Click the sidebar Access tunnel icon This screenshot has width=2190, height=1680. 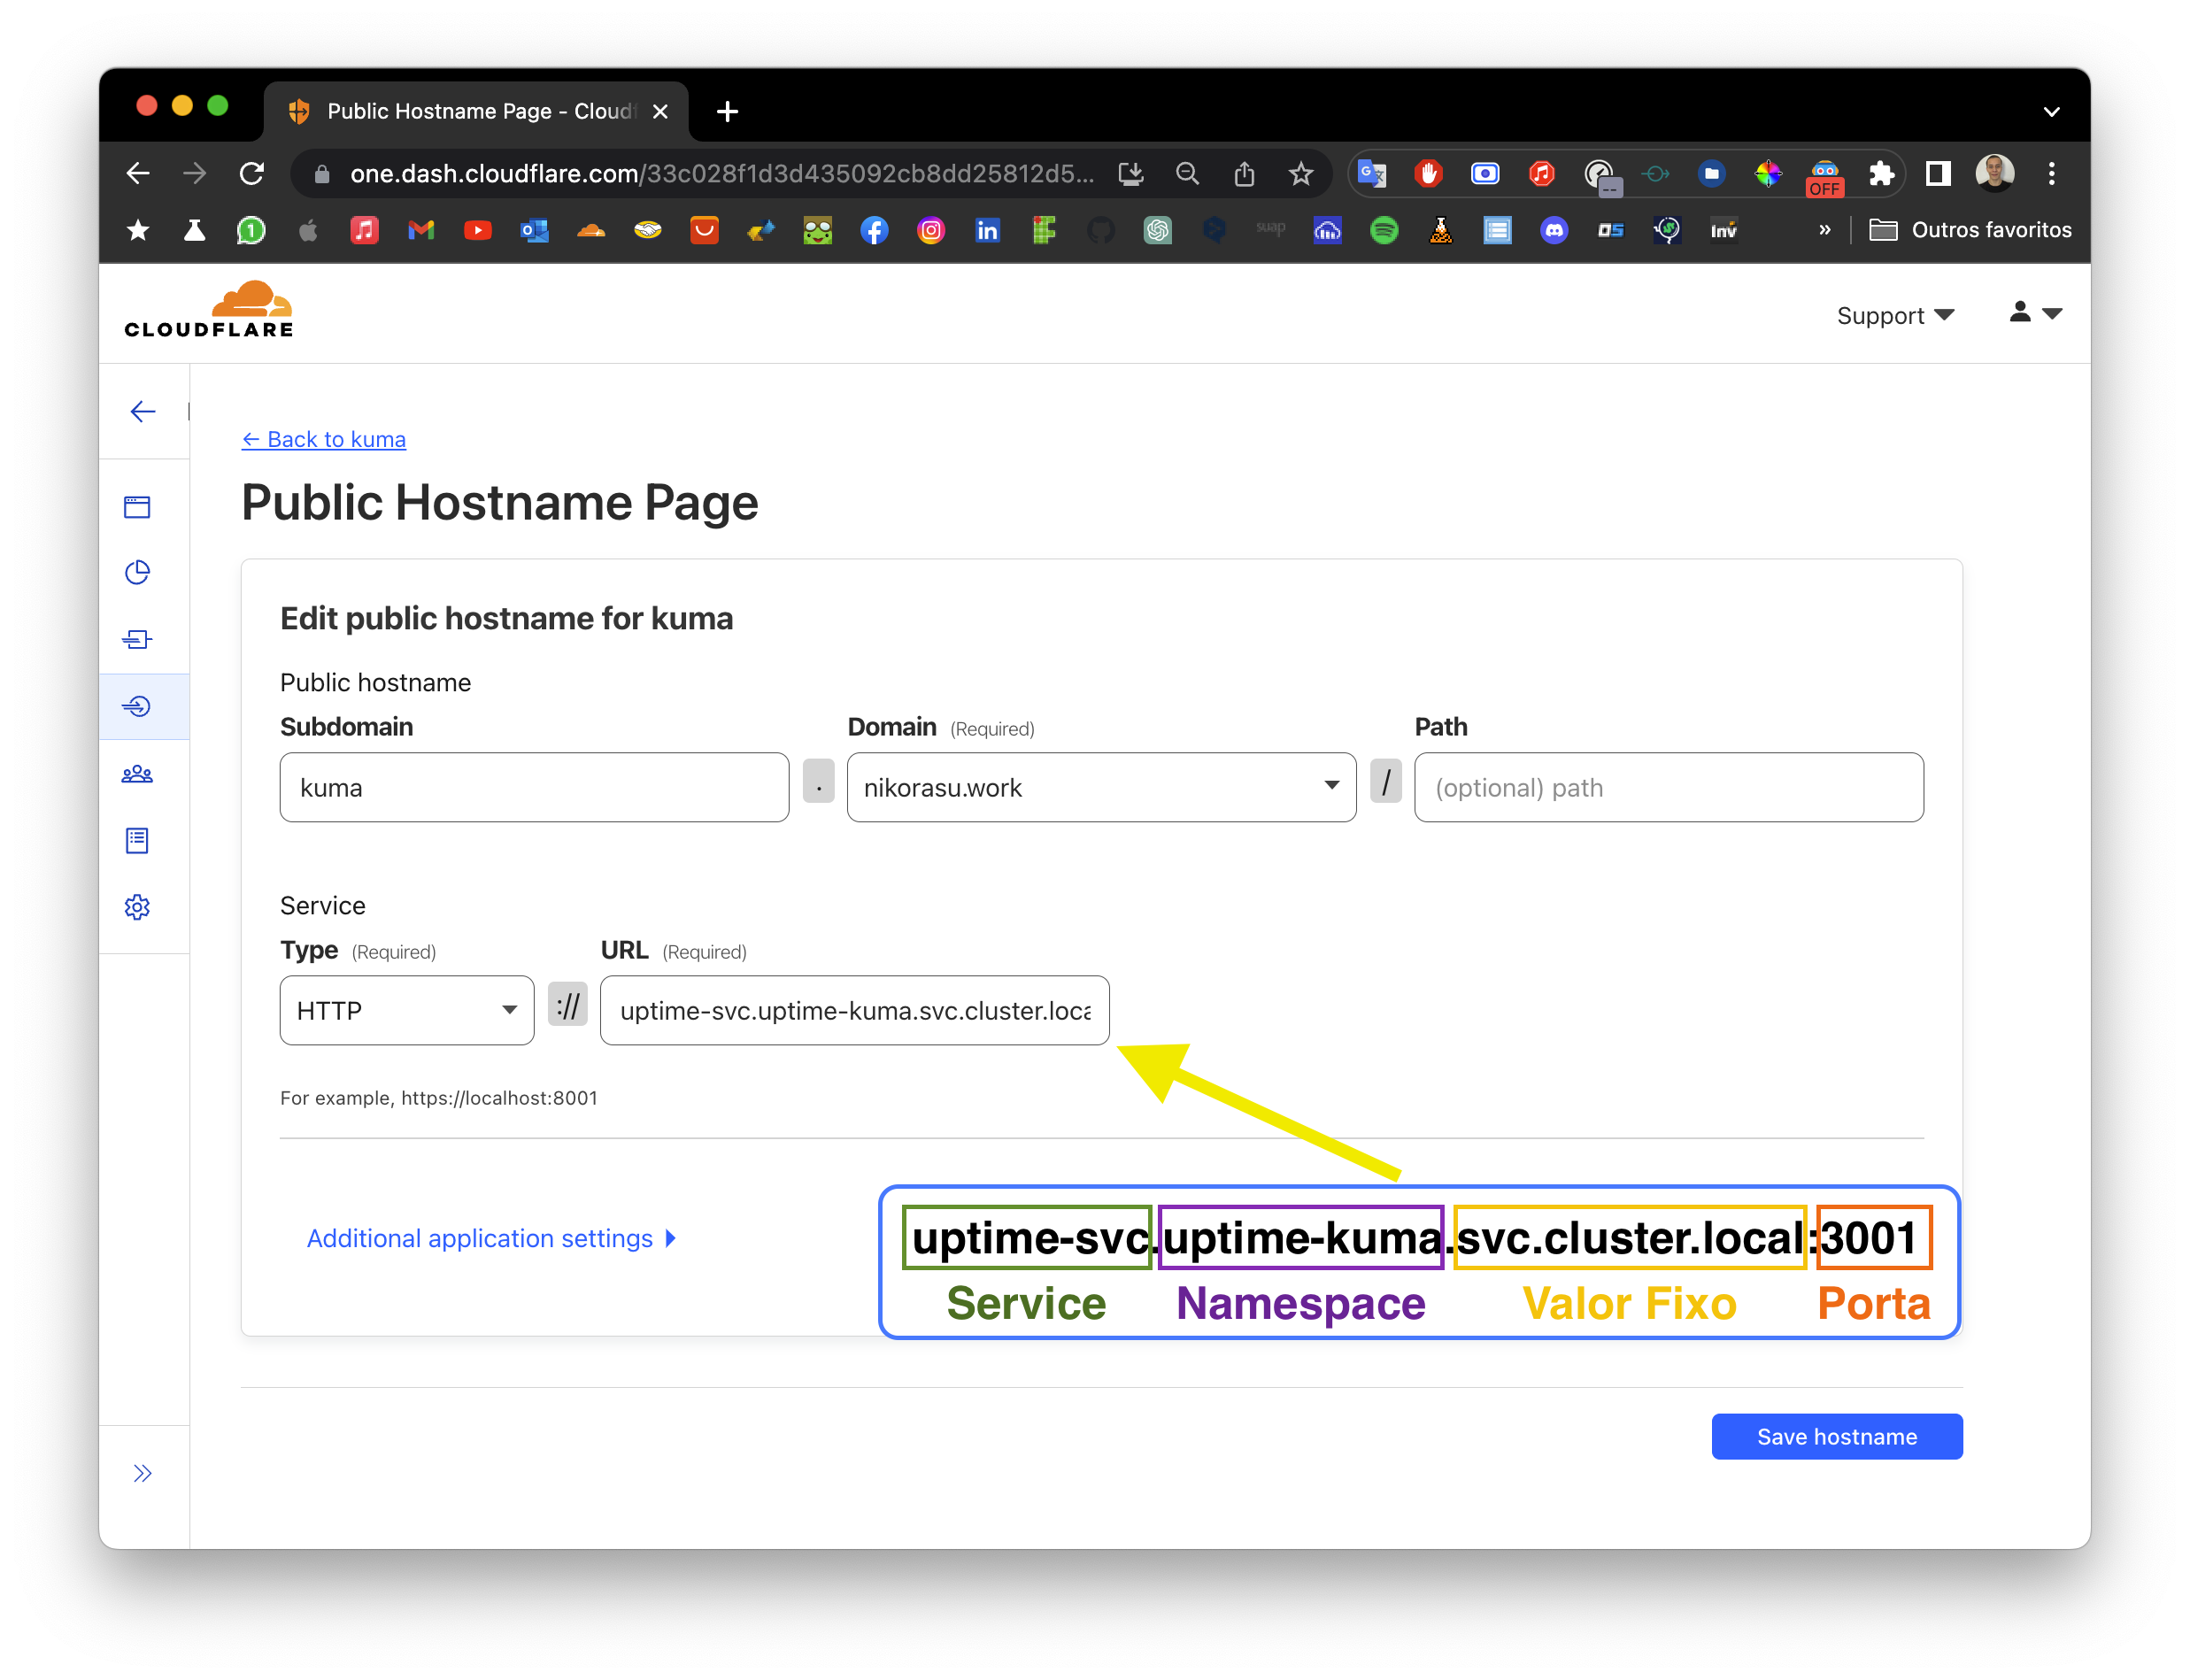pos(137,706)
